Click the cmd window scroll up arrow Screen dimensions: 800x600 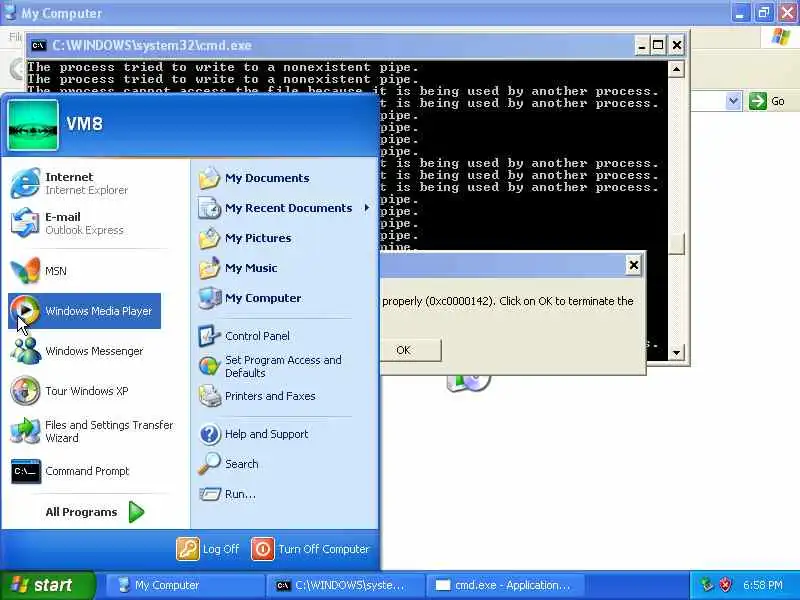pos(676,69)
